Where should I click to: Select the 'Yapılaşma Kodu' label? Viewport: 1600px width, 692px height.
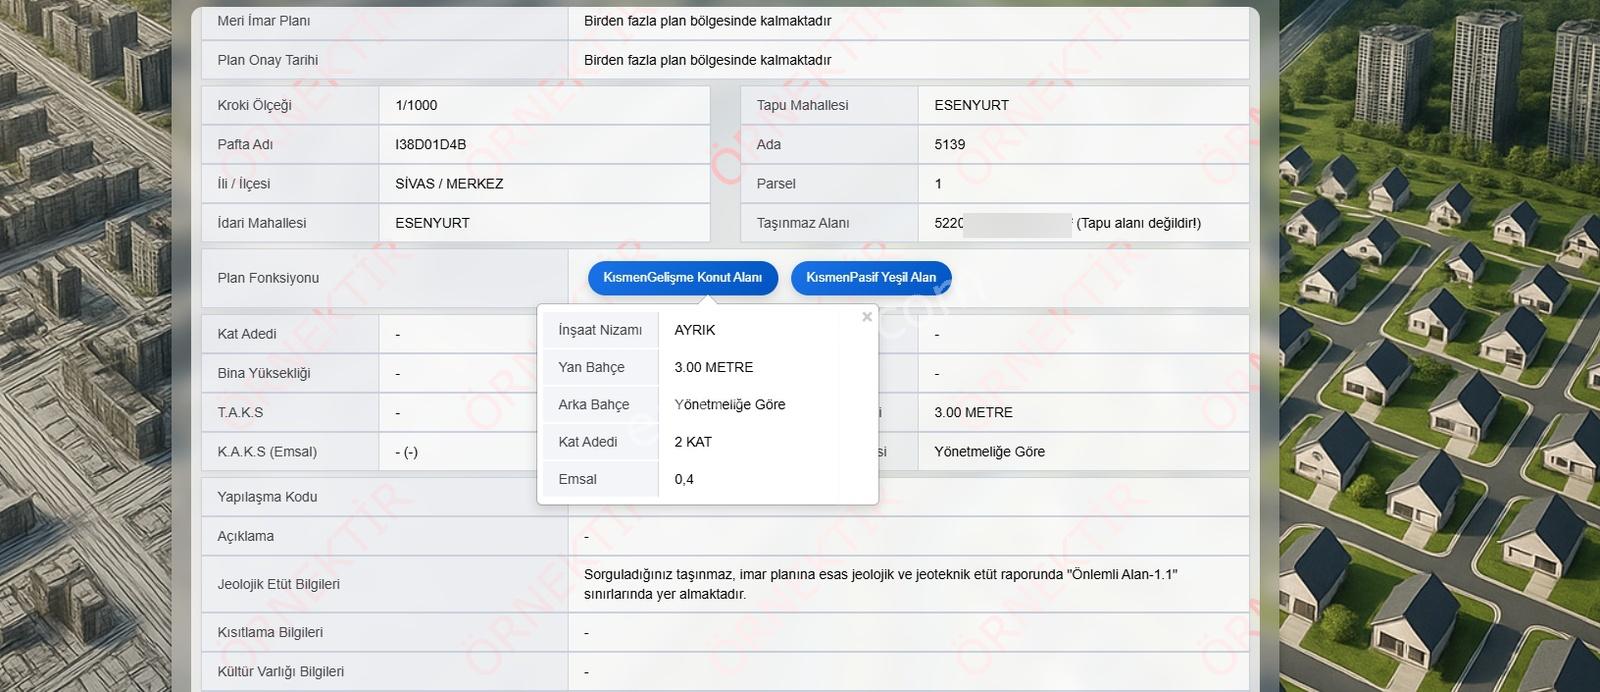(x=267, y=497)
